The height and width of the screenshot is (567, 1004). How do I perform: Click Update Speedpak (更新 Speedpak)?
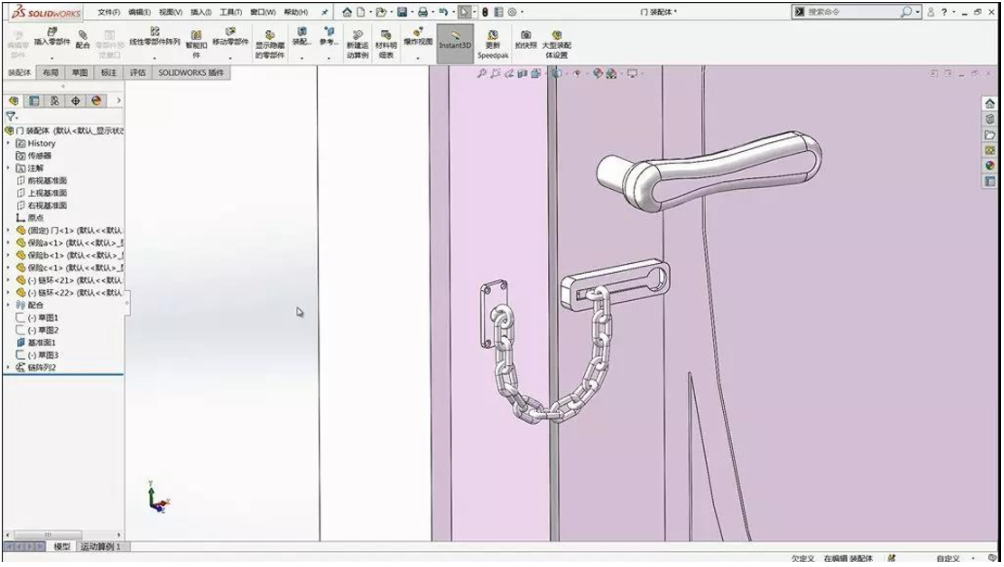(492, 44)
